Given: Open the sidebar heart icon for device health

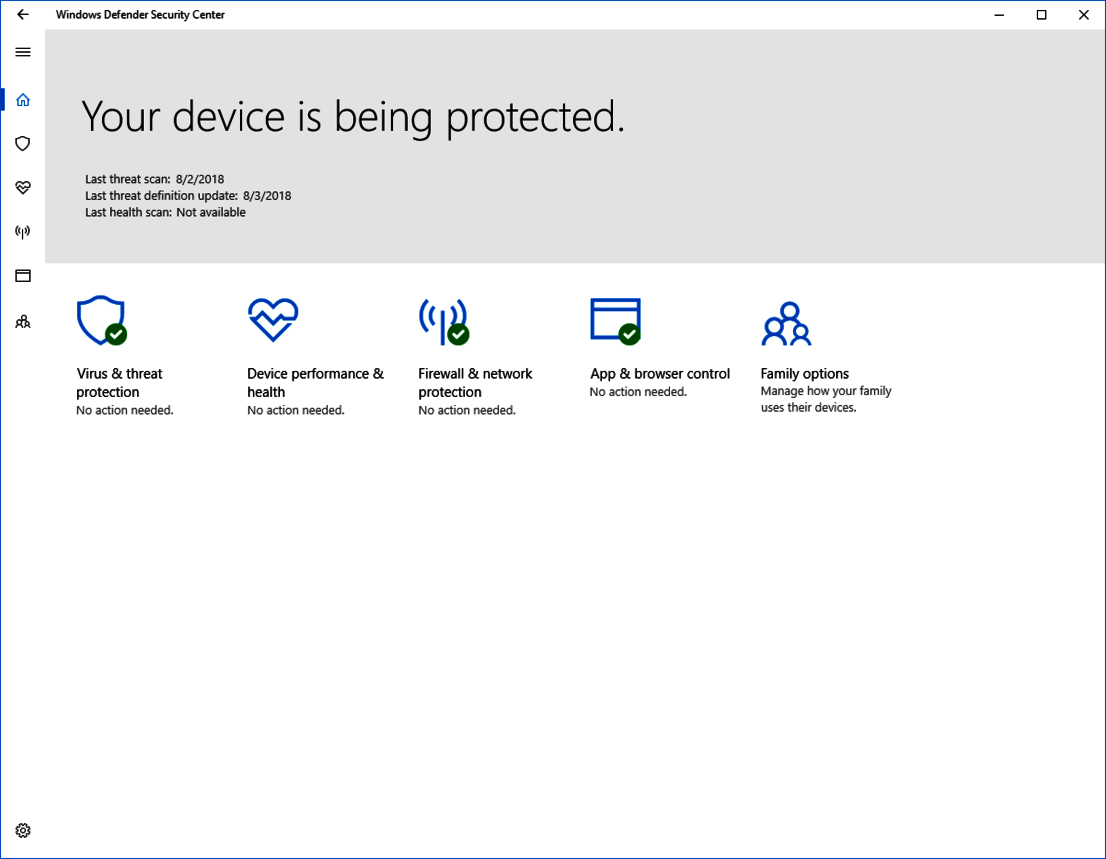Looking at the screenshot, I should pyautogui.click(x=23, y=188).
